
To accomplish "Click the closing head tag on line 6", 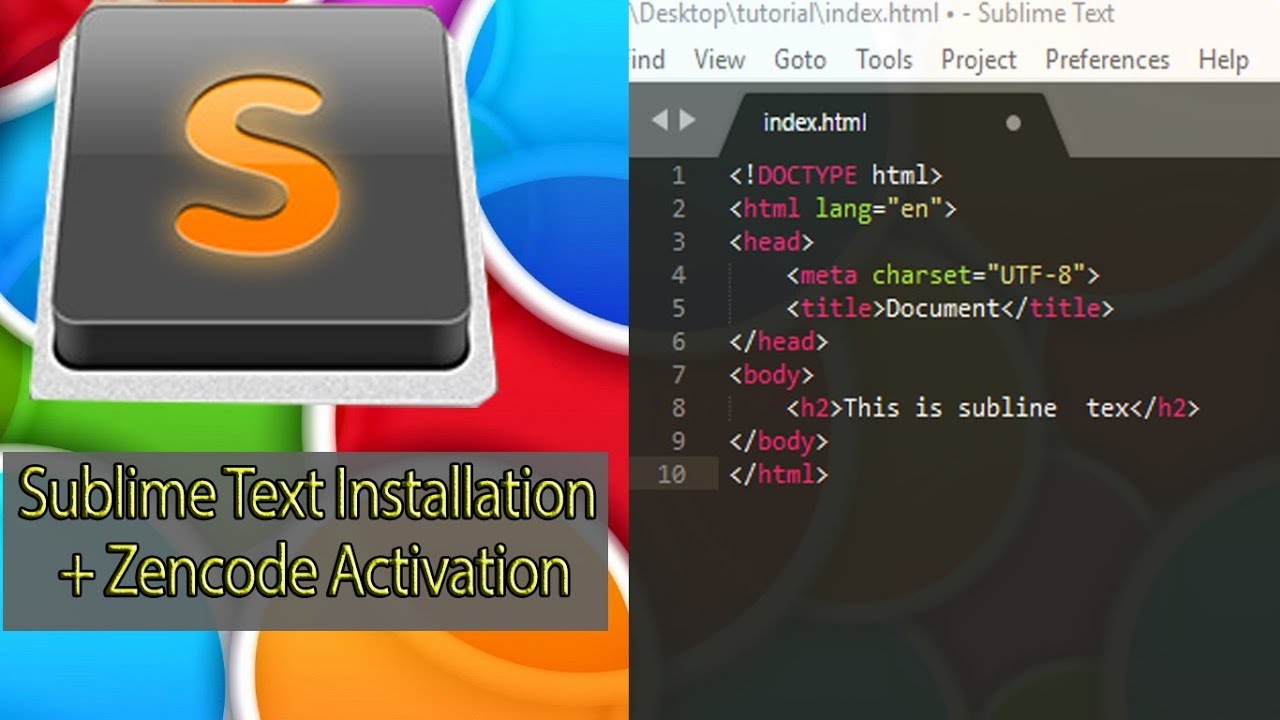I will pos(779,341).
